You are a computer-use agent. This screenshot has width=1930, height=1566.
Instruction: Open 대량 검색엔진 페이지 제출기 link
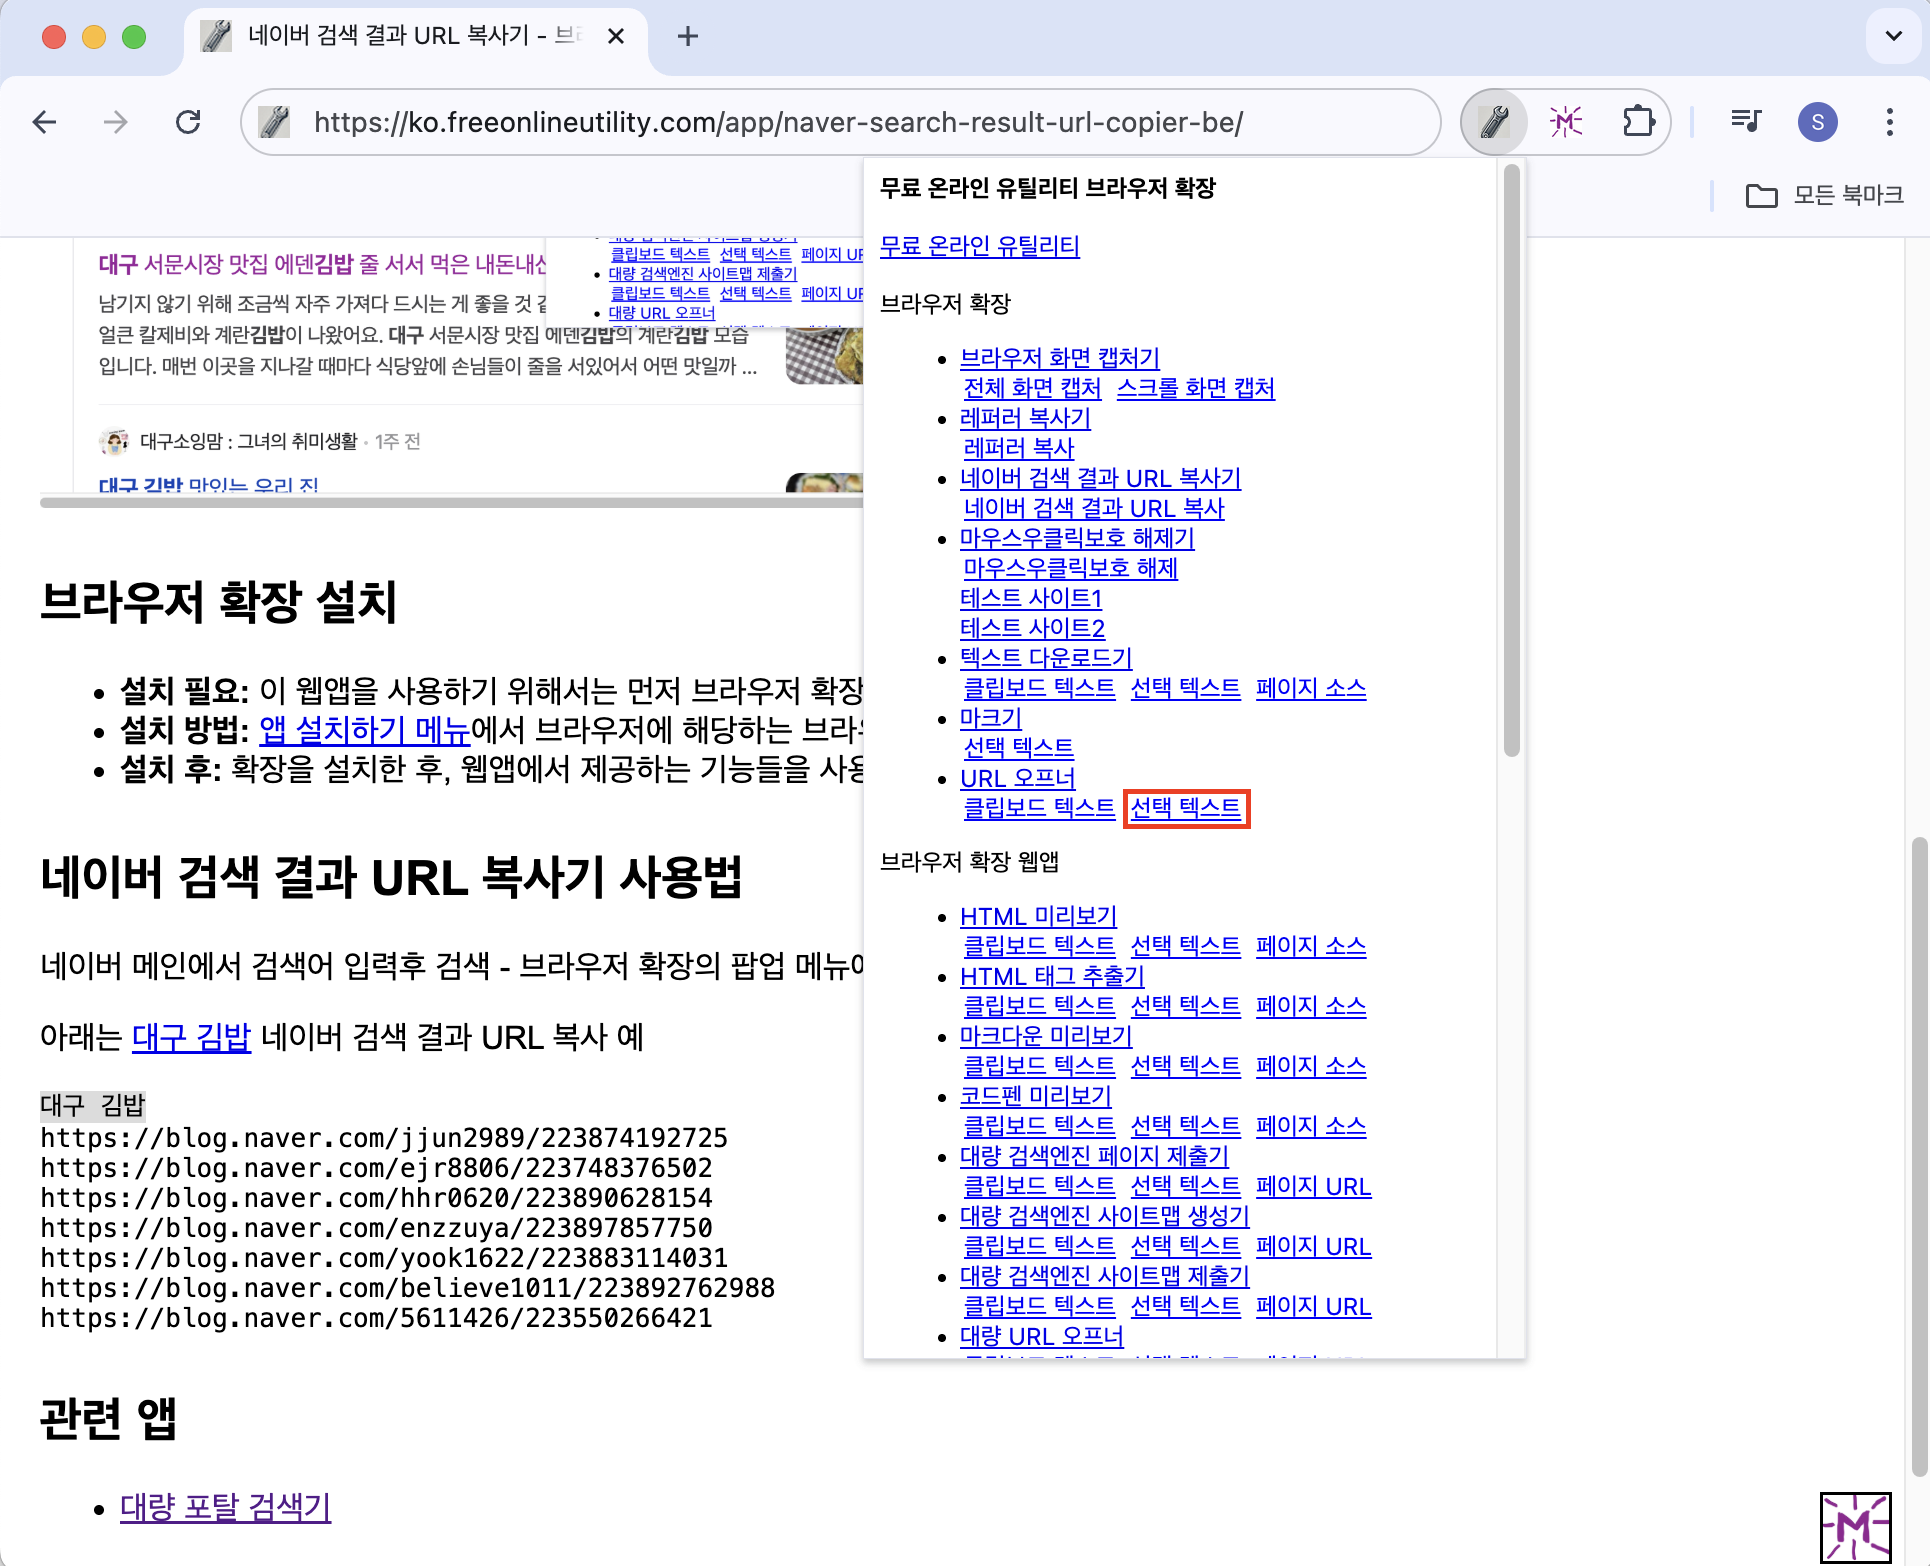tap(1094, 1156)
